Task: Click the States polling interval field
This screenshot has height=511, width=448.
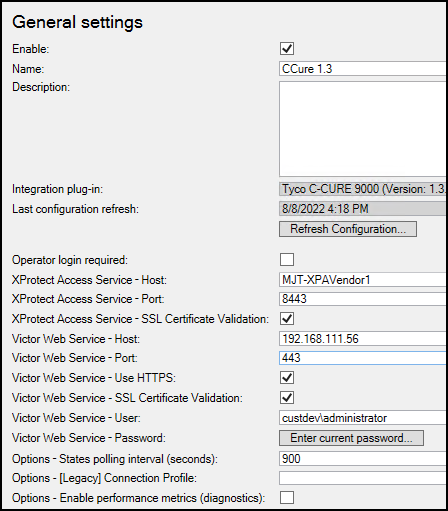Action: tap(363, 459)
